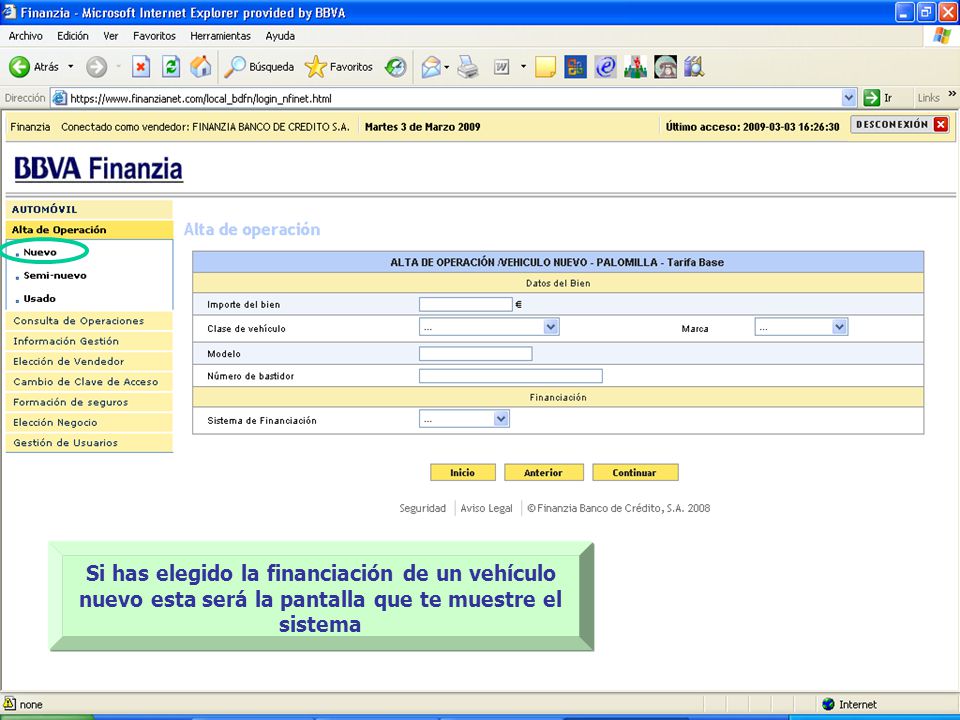This screenshot has height=720, width=960.
Task: Open Elección de Vendedor in the sidebar
Action: 89,361
